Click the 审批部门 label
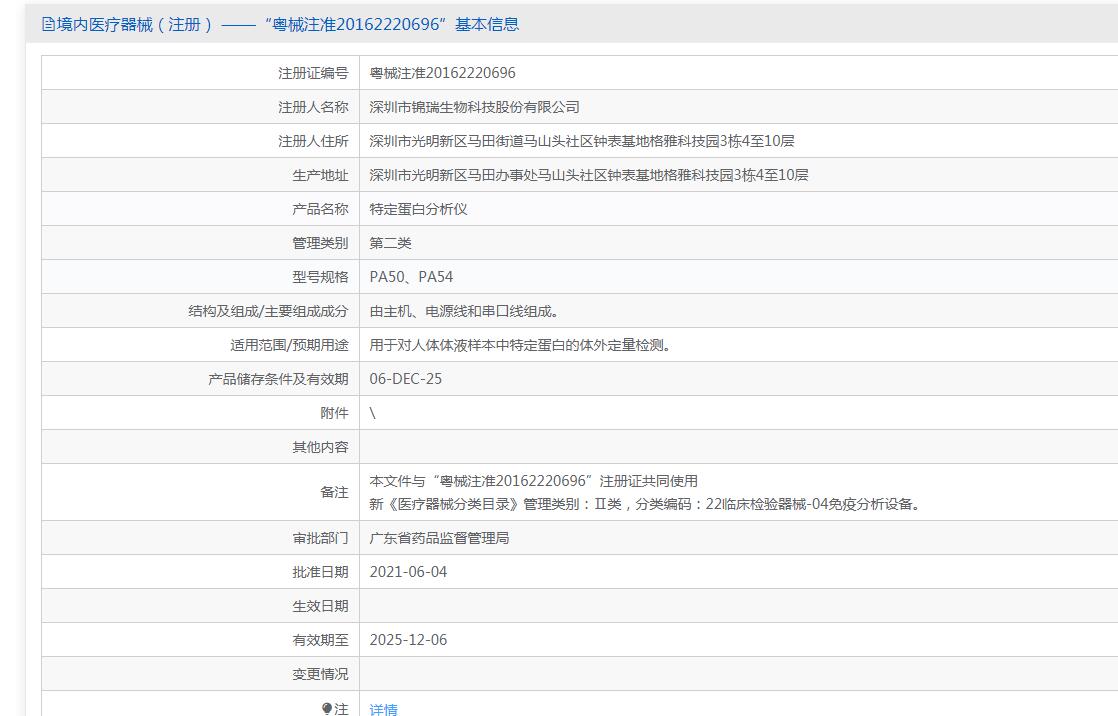The height and width of the screenshot is (716, 1118). click(x=320, y=538)
